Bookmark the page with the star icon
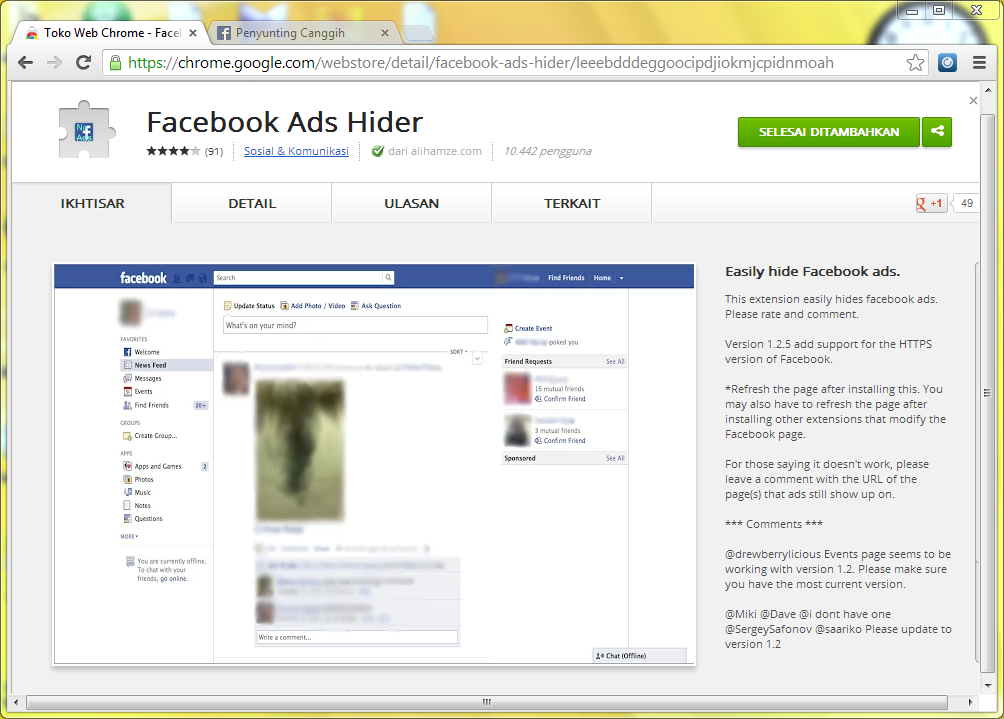 [x=915, y=63]
